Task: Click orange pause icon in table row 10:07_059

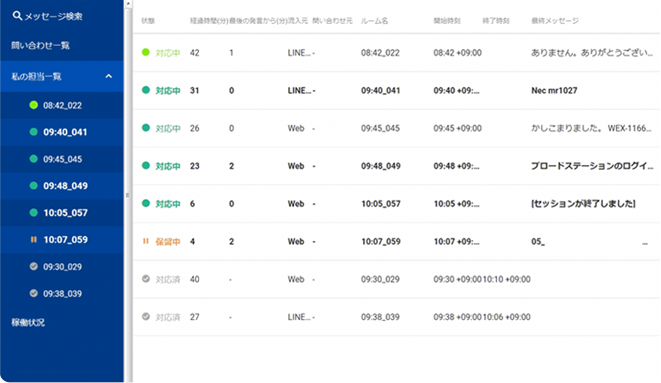Action: tap(145, 241)
